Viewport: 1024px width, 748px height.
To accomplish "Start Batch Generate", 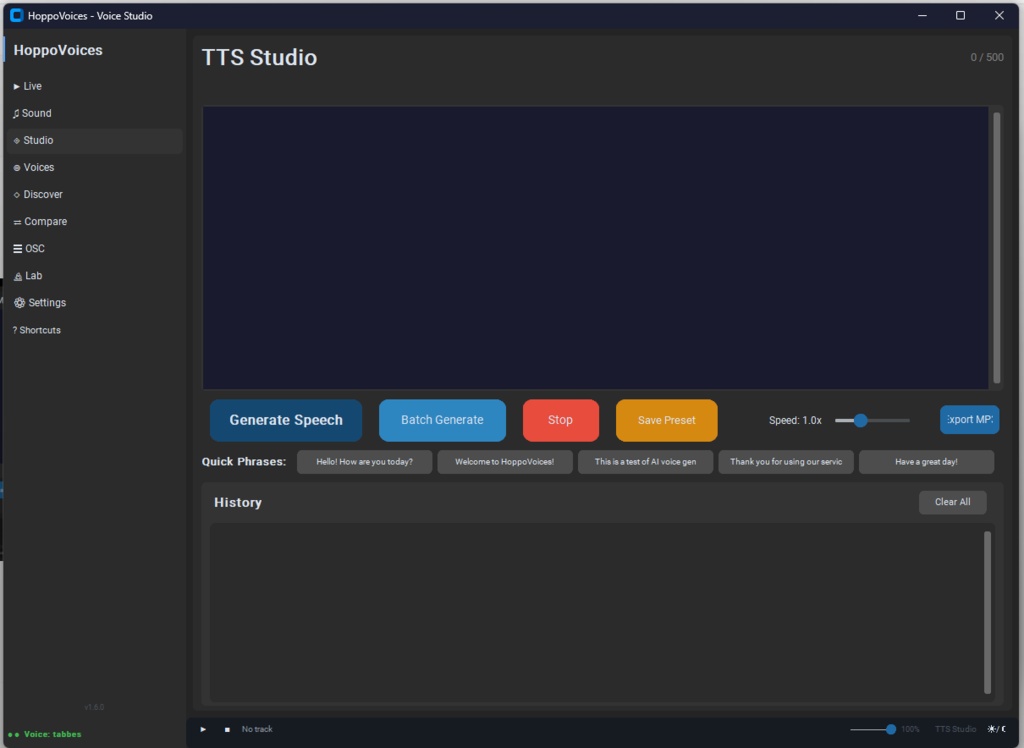I will (x=442, y=420).
